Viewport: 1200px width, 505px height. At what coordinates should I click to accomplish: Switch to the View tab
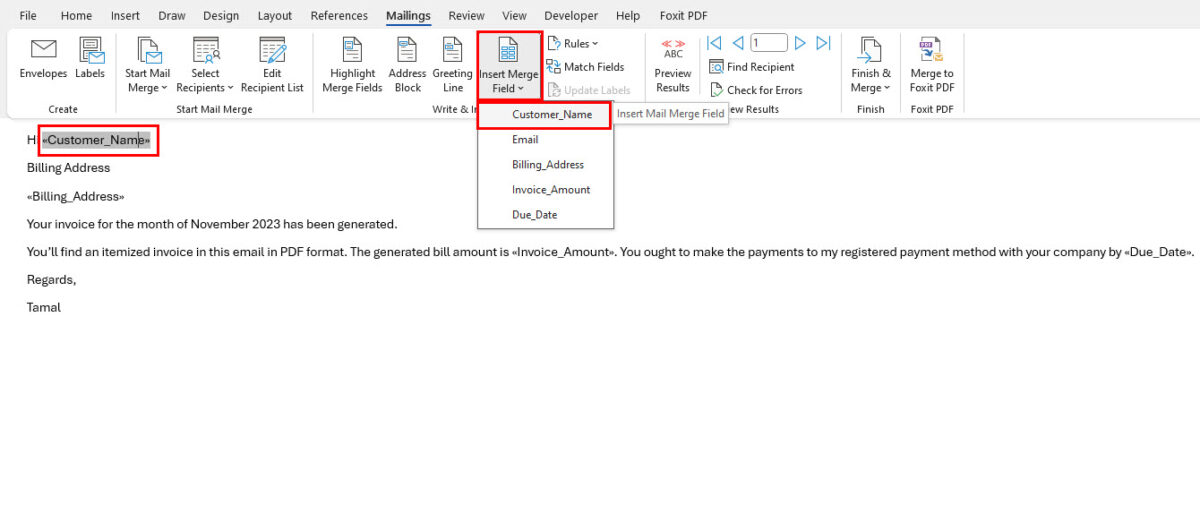[x=514, y=16]
